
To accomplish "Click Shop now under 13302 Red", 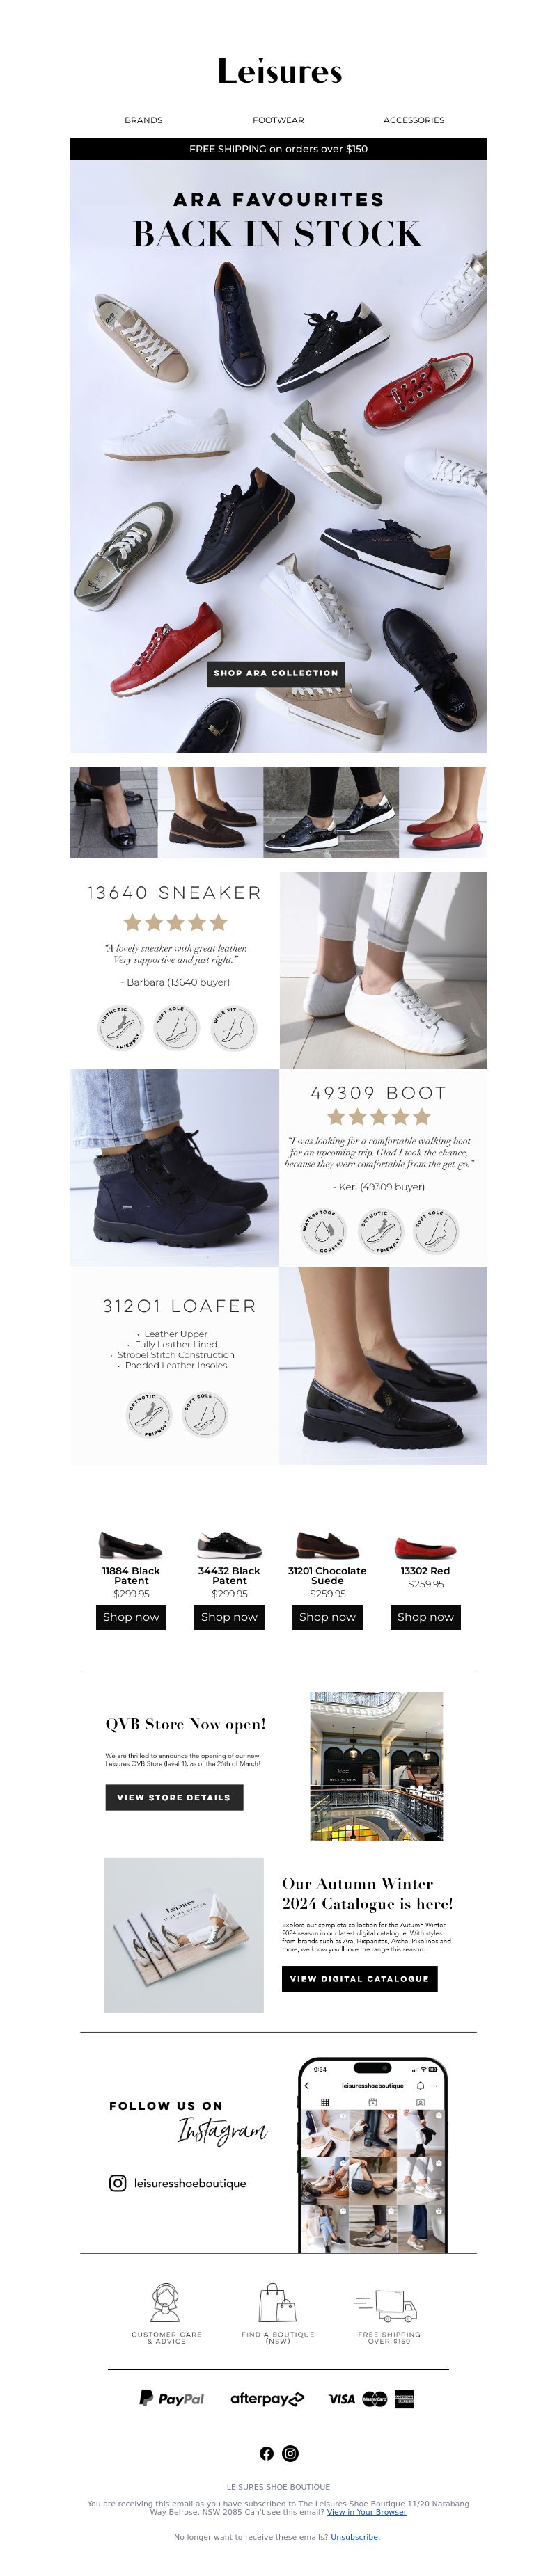I will point(425,1617).
